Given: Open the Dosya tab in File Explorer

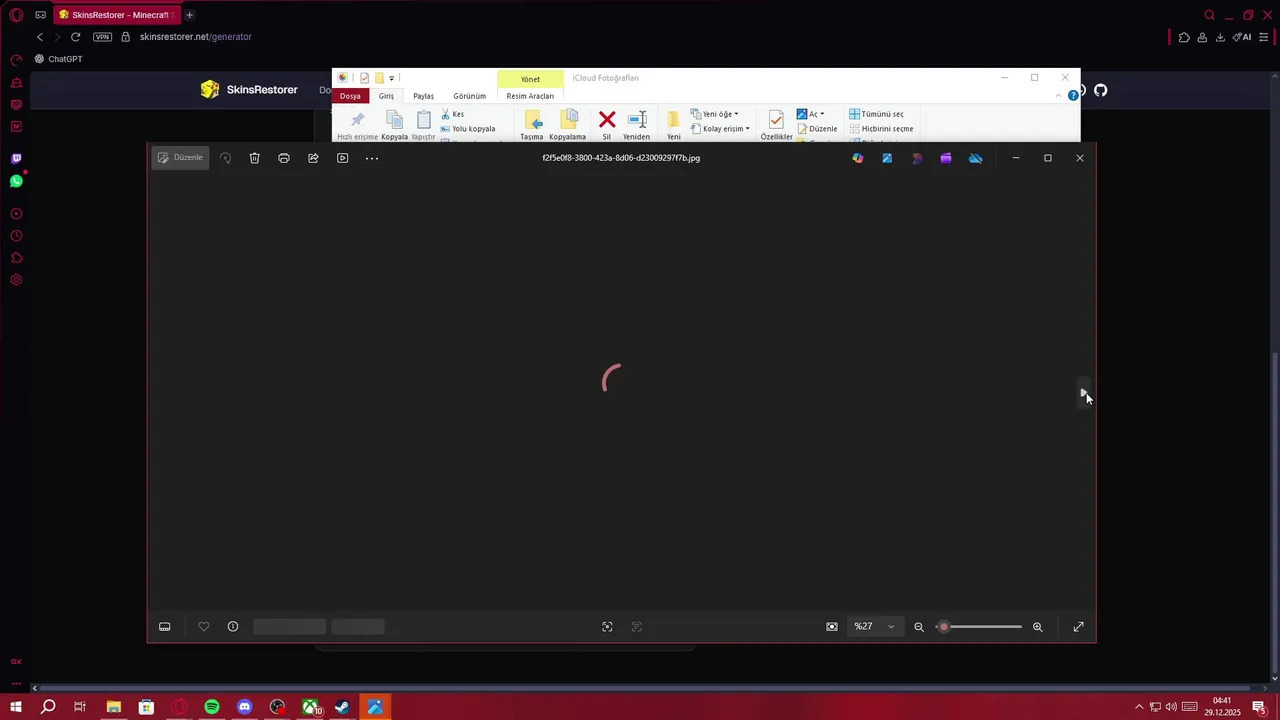Looking at the screenshot, I should [x=350, y=96].
